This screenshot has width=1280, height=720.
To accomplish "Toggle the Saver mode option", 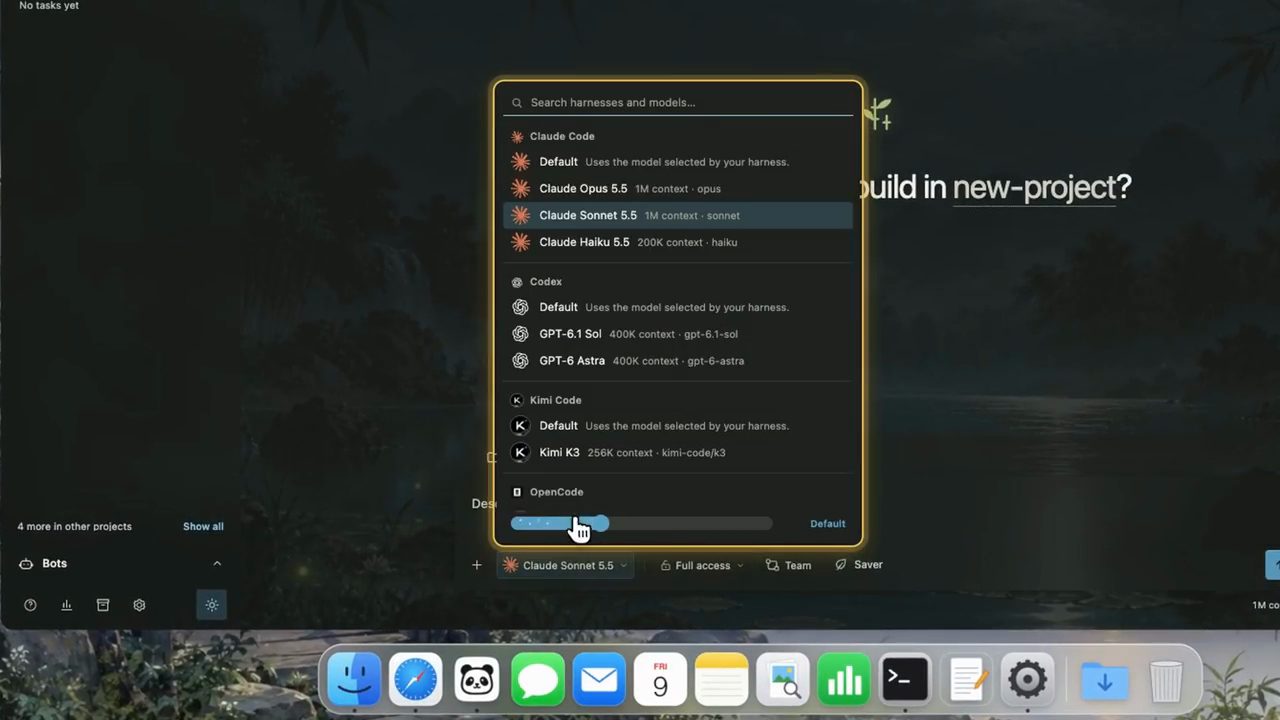I will pos(859,565).
